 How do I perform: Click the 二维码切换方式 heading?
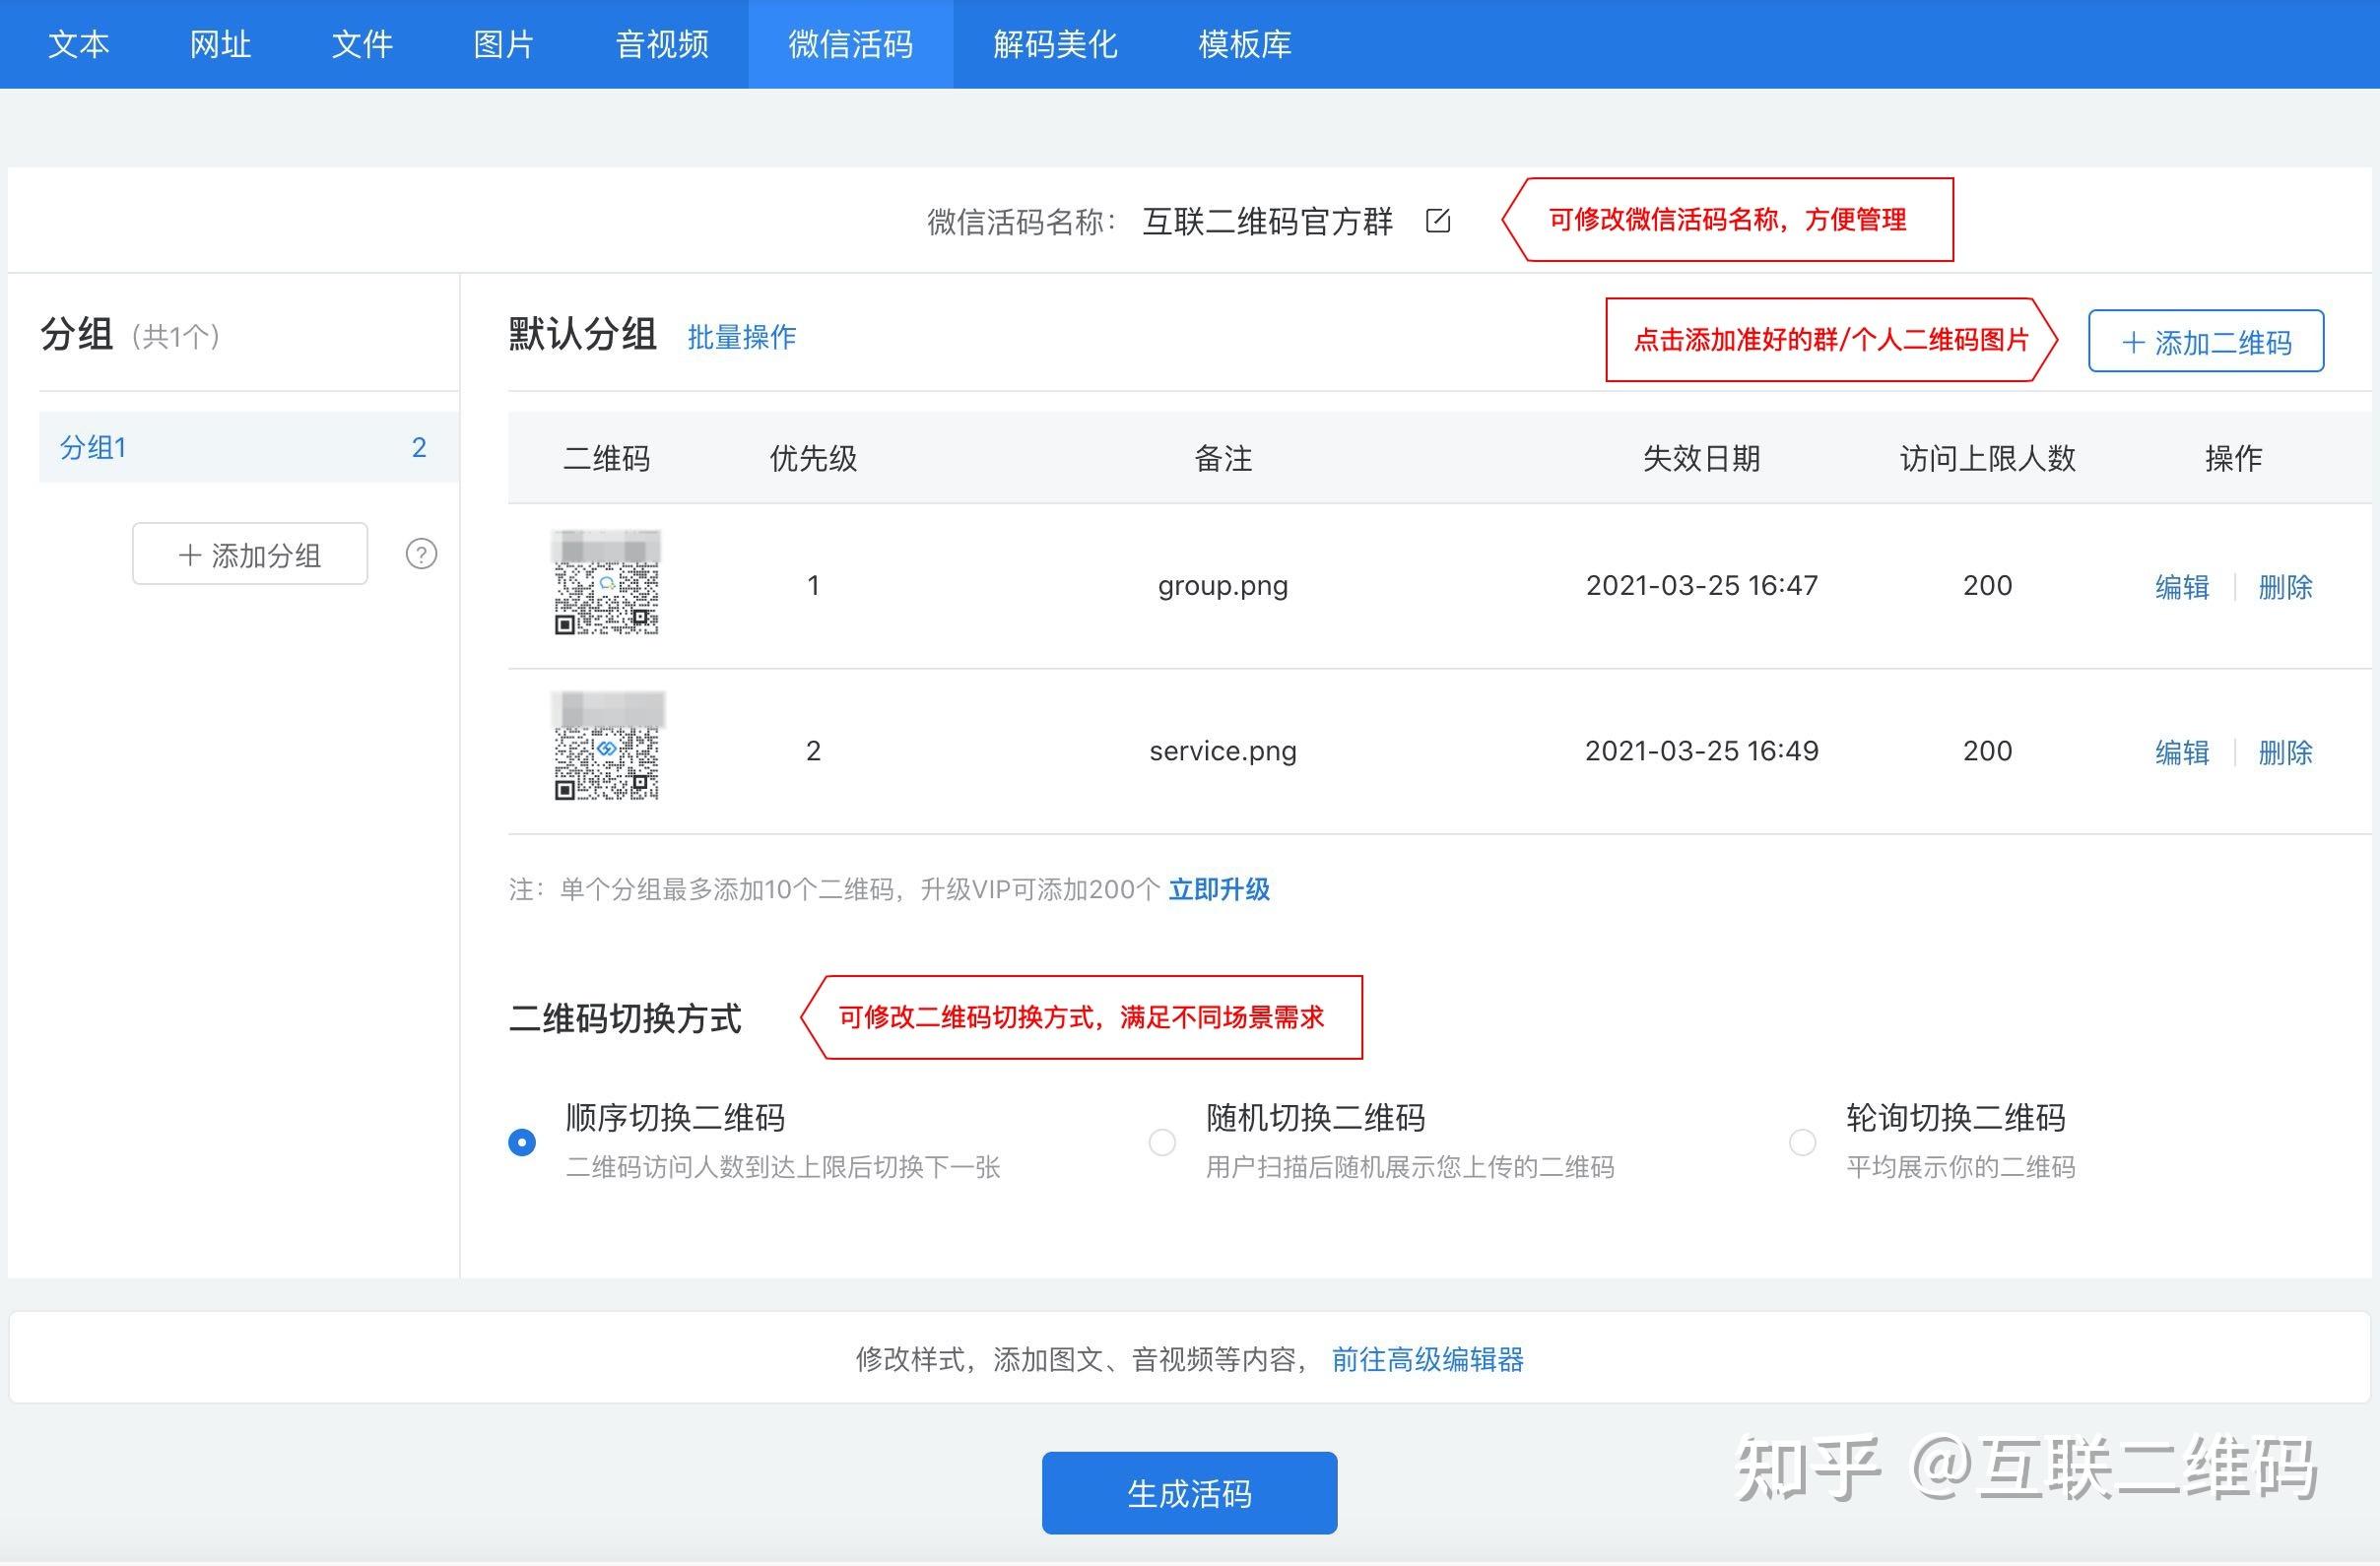pyautogui.click(x=625, y=1018)
